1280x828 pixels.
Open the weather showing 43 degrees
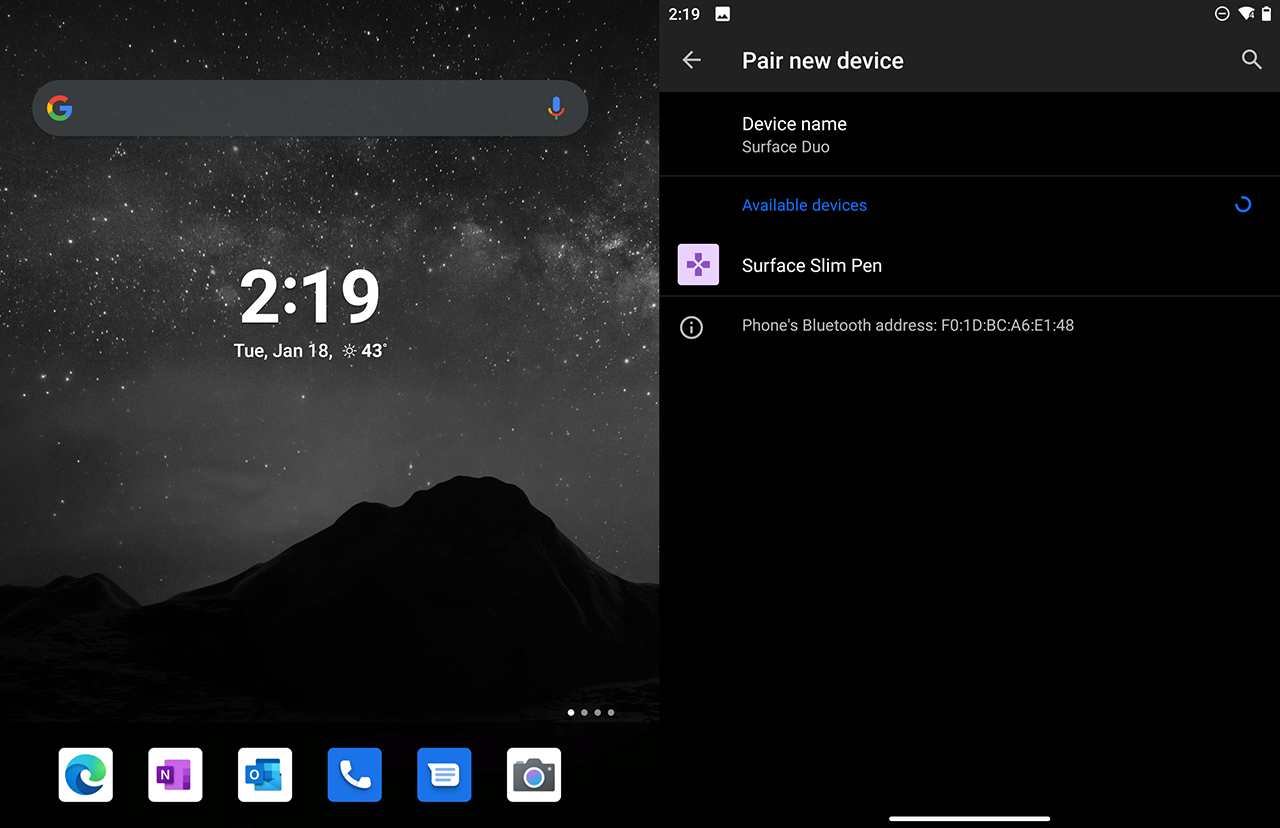[365, 351]
